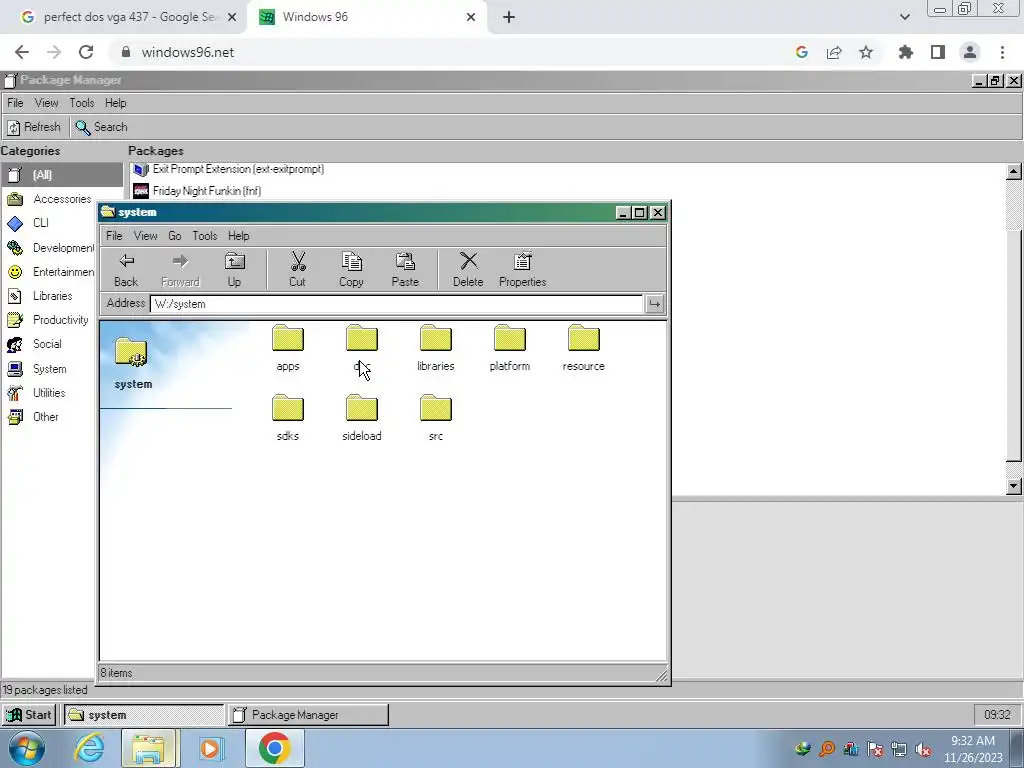This screenshot has height=768, width=1024.
Task: Open the apps folder
Action: [288, 349]
